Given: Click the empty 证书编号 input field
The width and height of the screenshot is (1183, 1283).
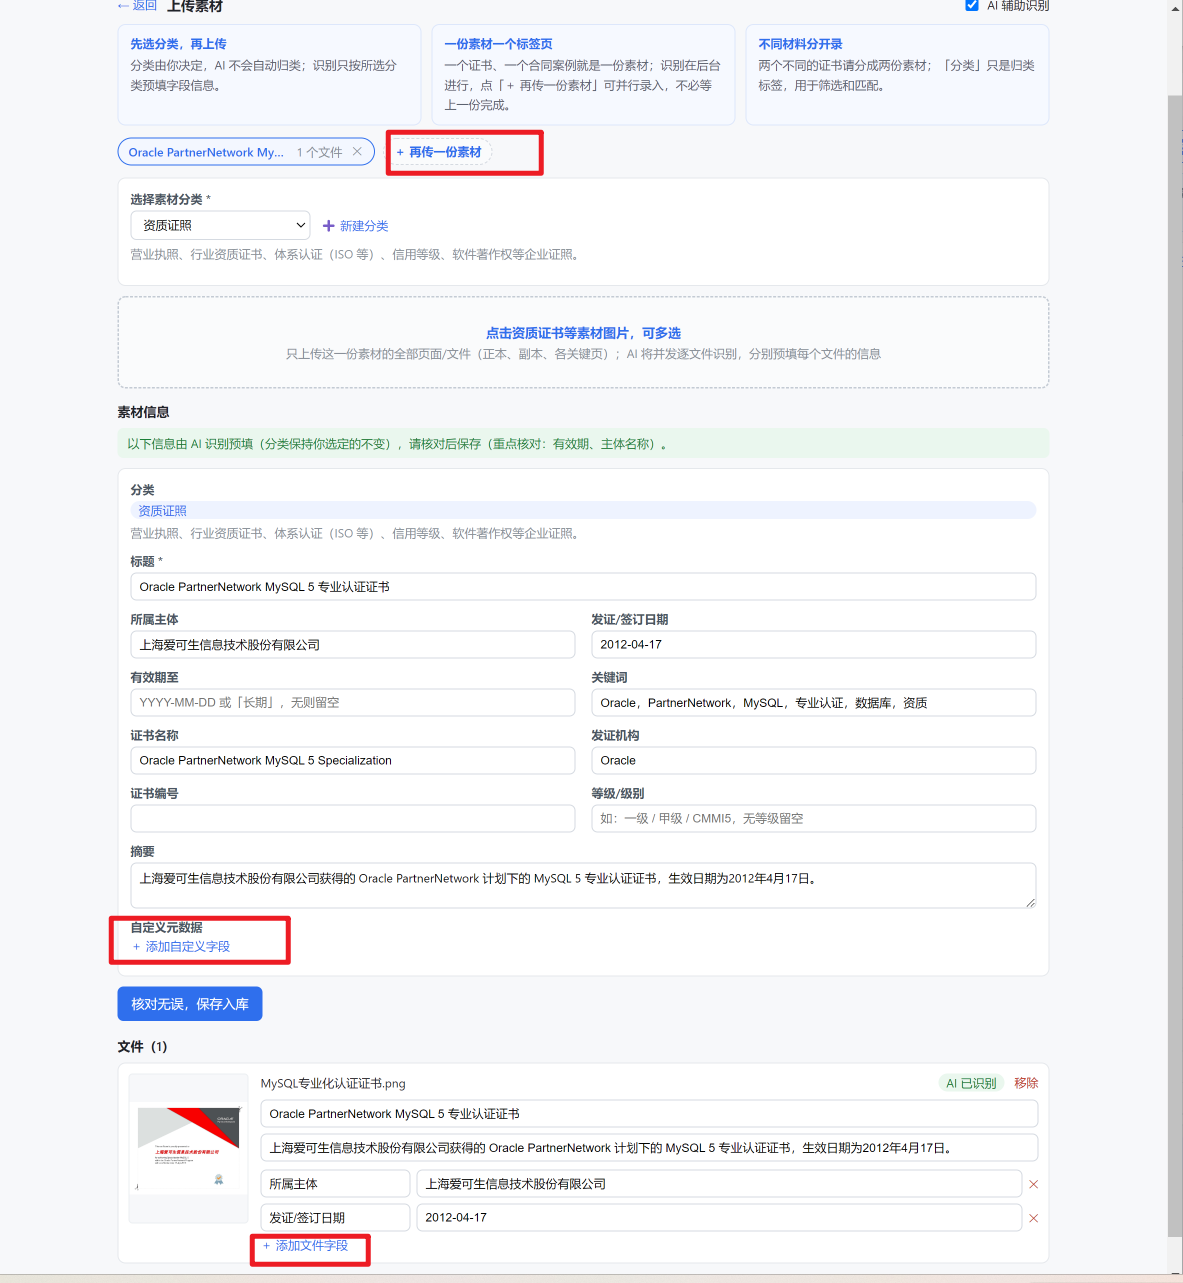Looking at the screenshot, I should (x=352, y=819).
